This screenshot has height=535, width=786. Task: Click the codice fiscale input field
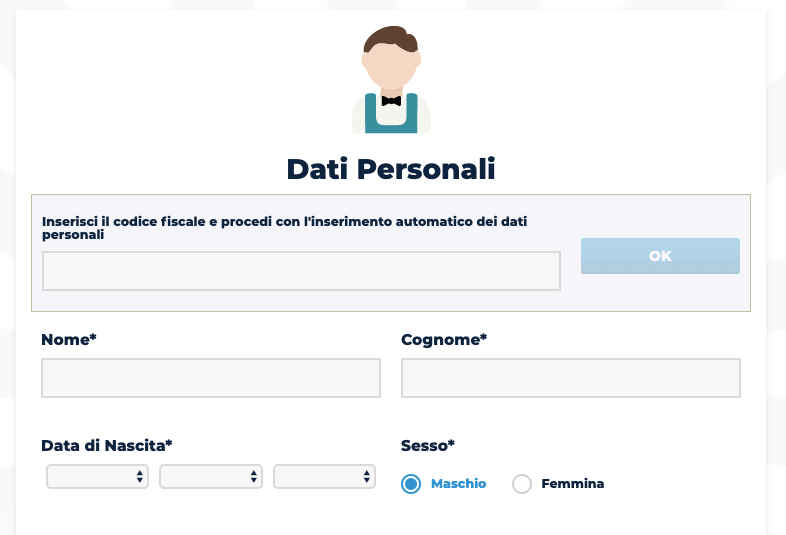[301, 271]
